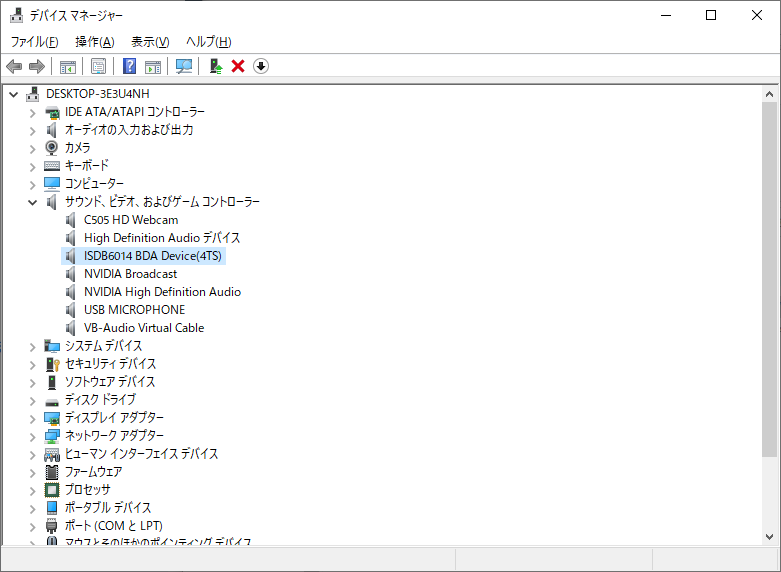Click the scrollbar down arrow
Viewport: 781px width, 572px height.
coord(770,537)
